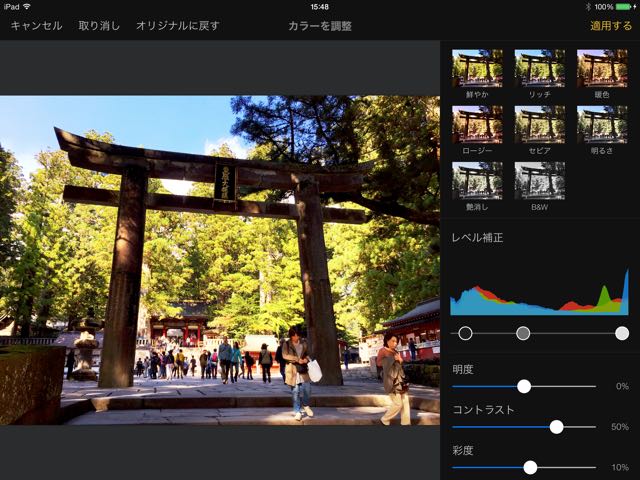Image resolution: width=640 pixels, height=480 pixels.
Task: Tap the battery indicator in status bar
Action: pyautogui.click(x=623, y=7)
